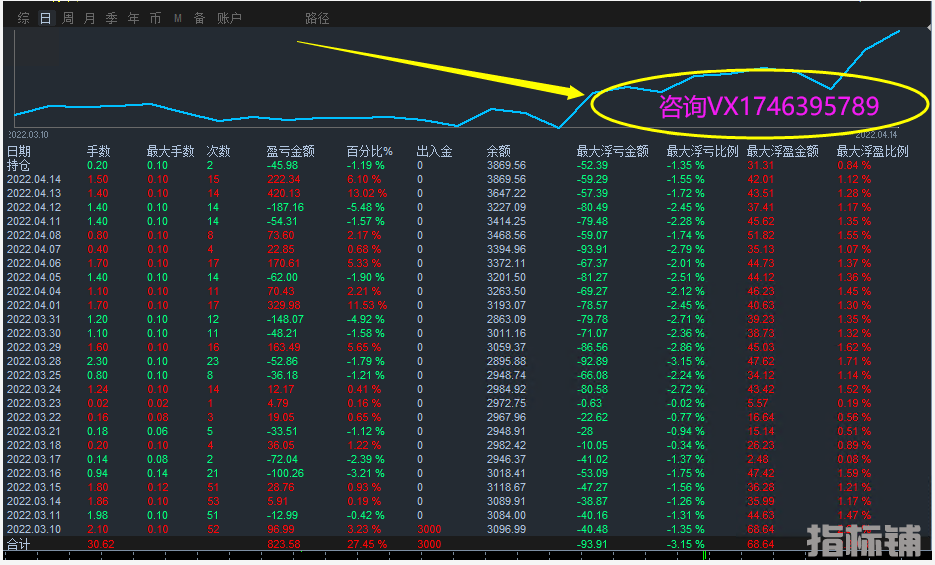Click the 30.62 total lots value
935x565 pixels.
click(100, 544)
